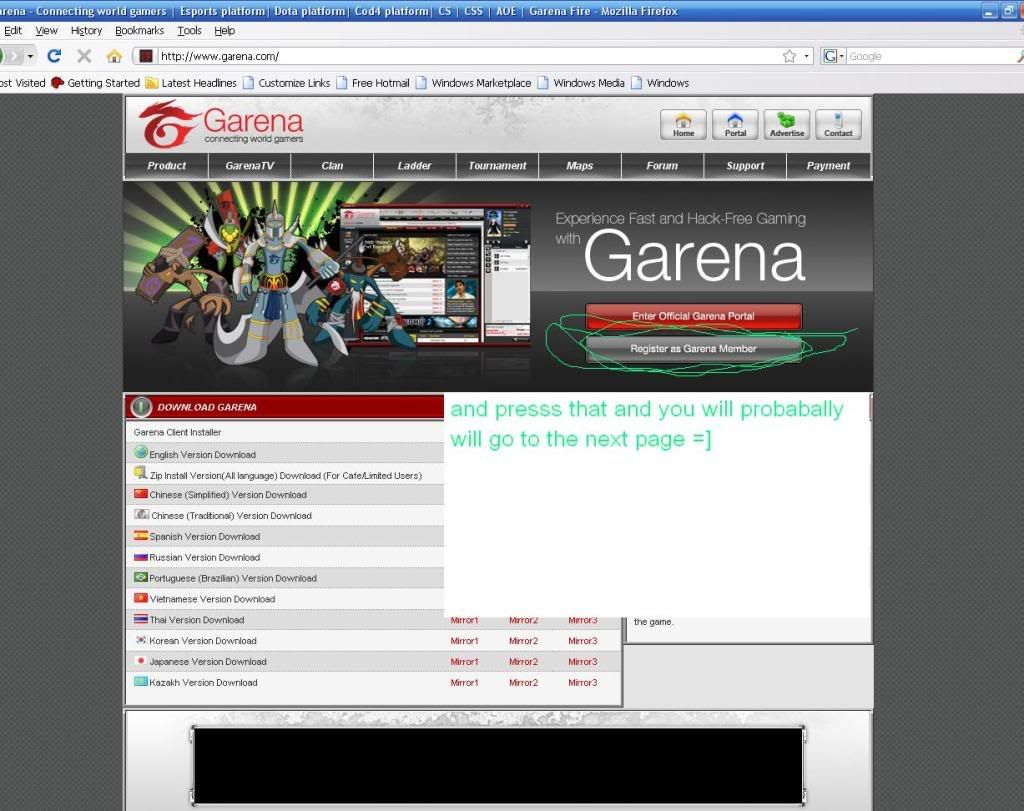Click Enter Official Garena Portal button
This screenshot has height=811, width=1024.
click(694, 316)
